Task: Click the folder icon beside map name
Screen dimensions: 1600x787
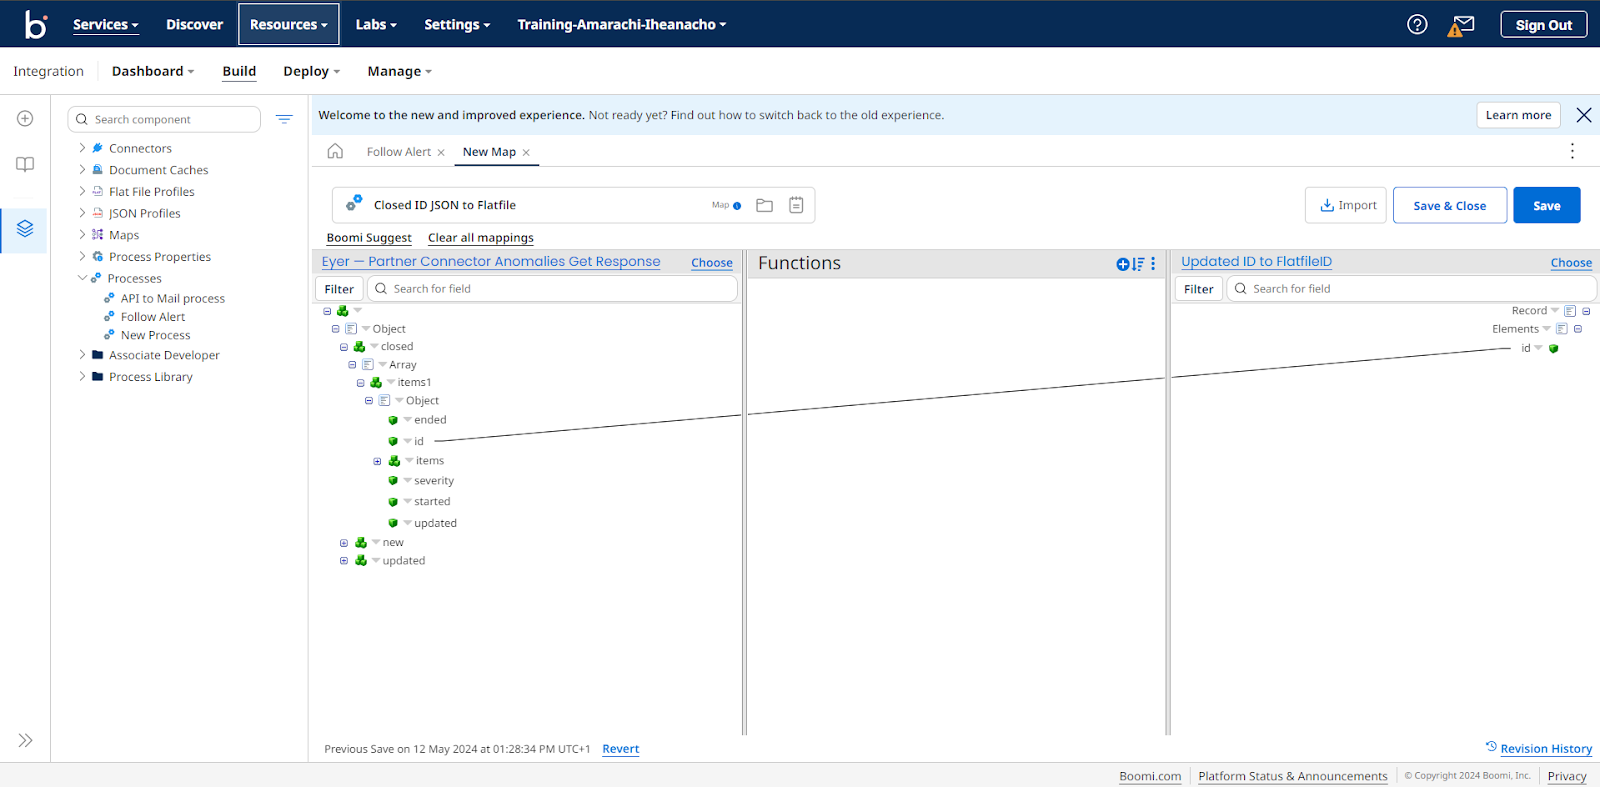Action: [x=764, y=205]
